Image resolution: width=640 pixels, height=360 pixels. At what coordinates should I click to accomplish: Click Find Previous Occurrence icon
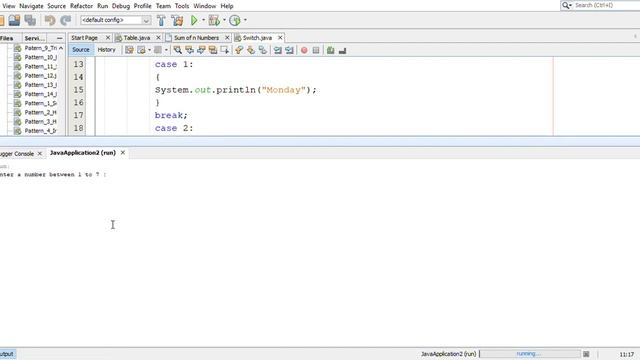pyautogui.click(x=189, y=50)
